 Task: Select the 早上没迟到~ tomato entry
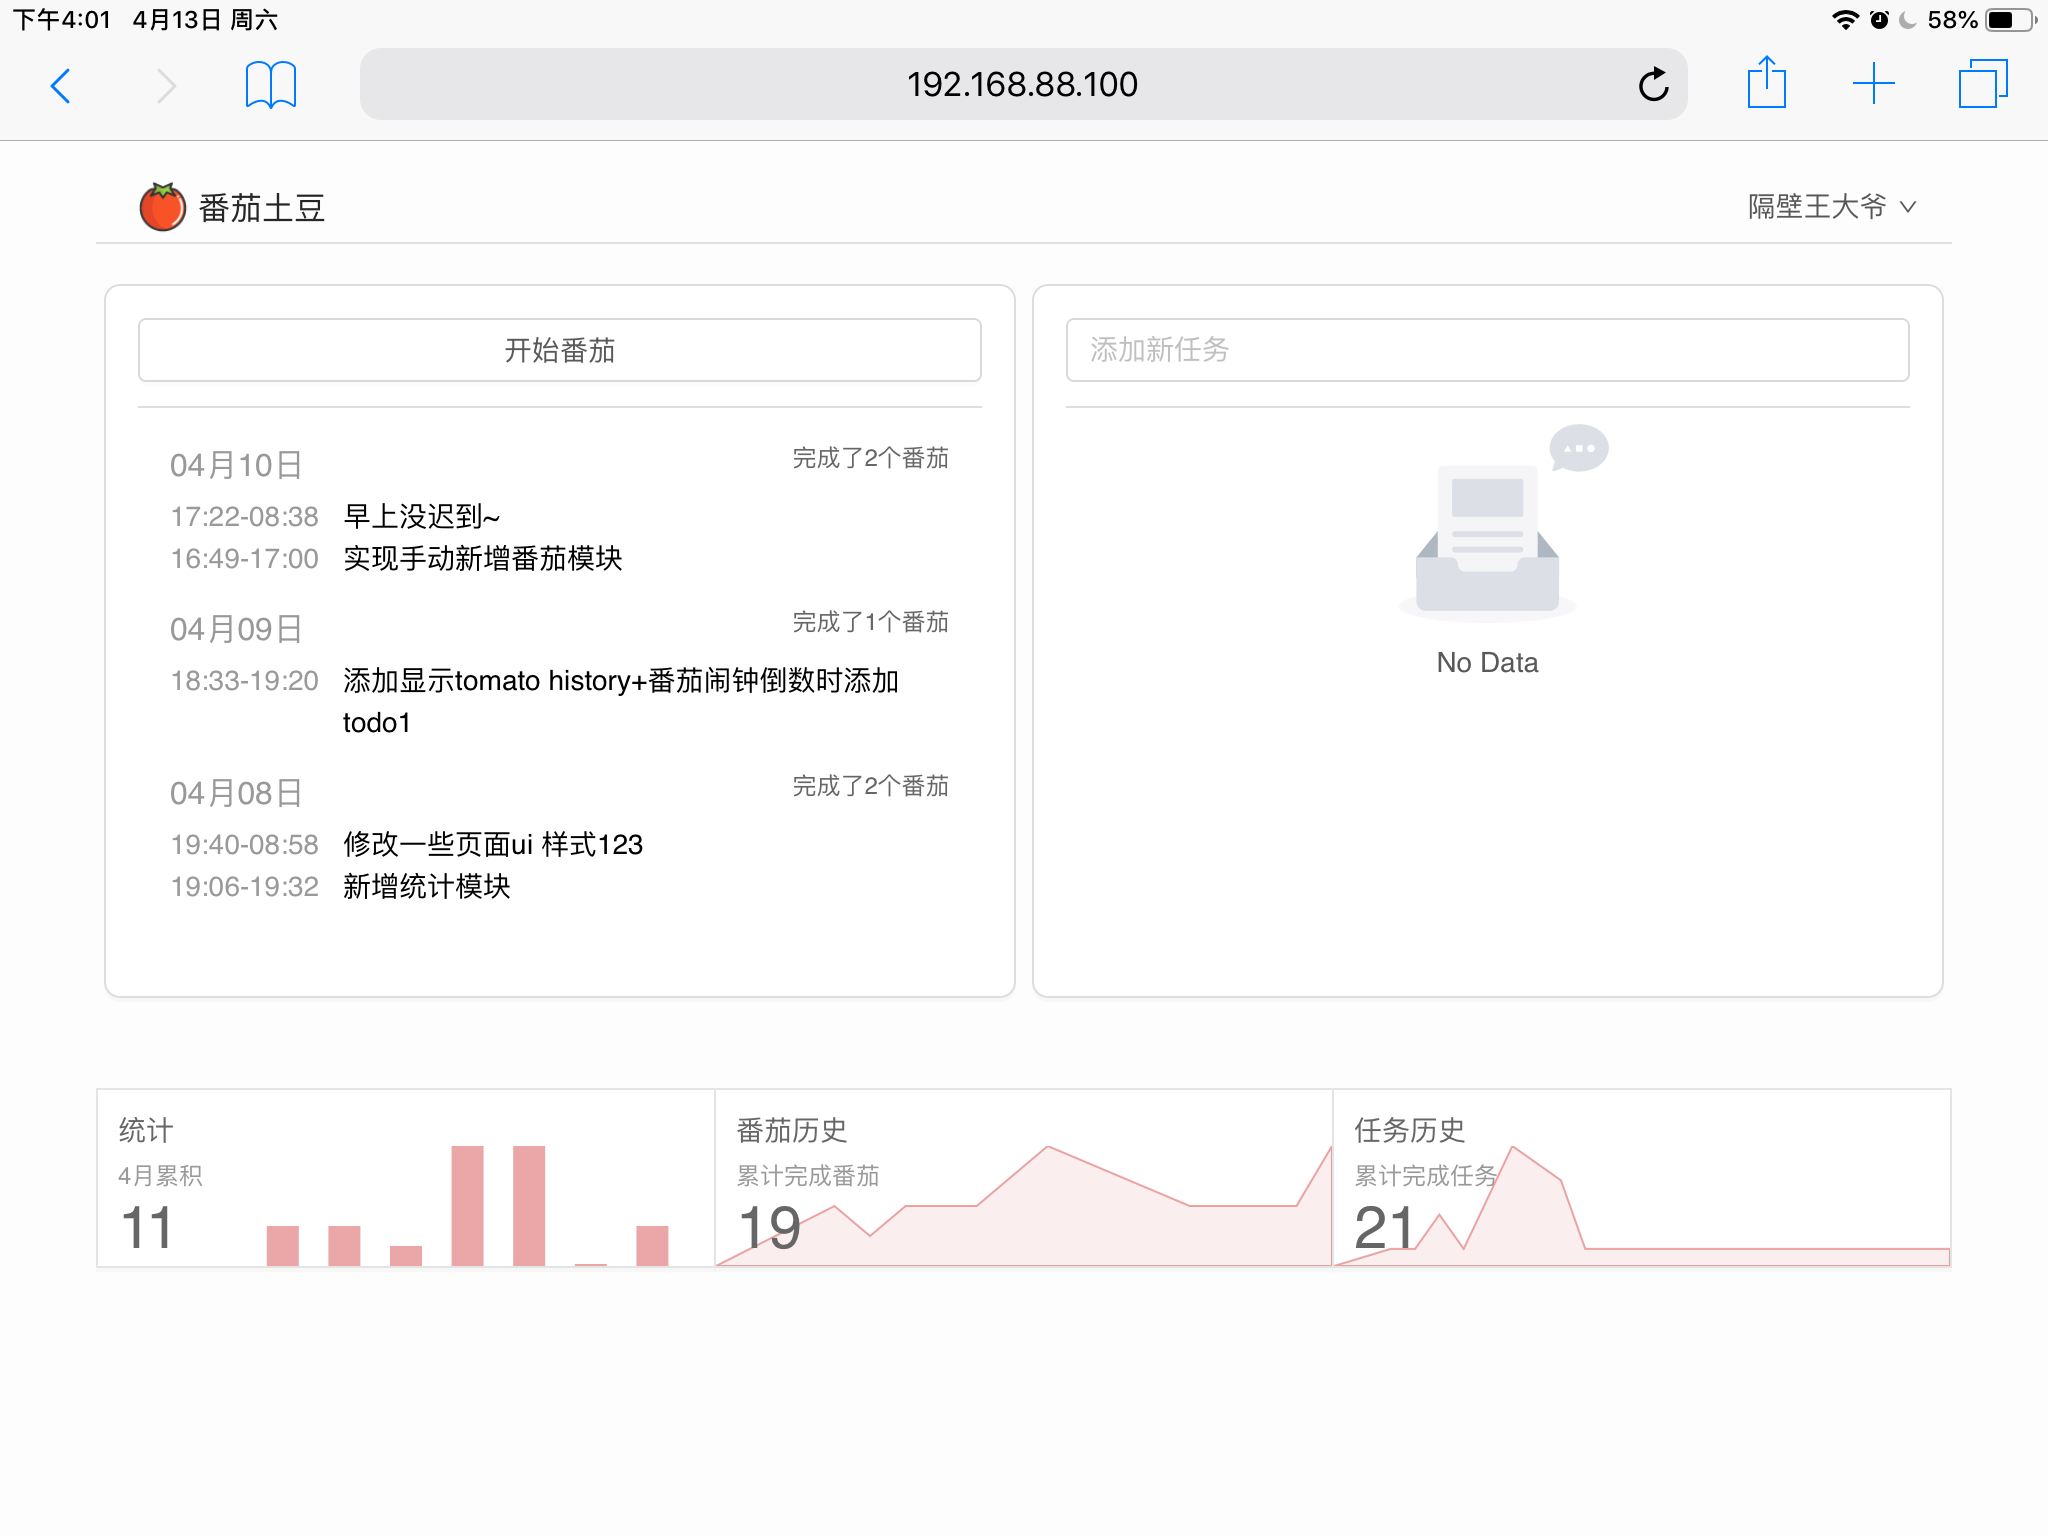[421, 517]
